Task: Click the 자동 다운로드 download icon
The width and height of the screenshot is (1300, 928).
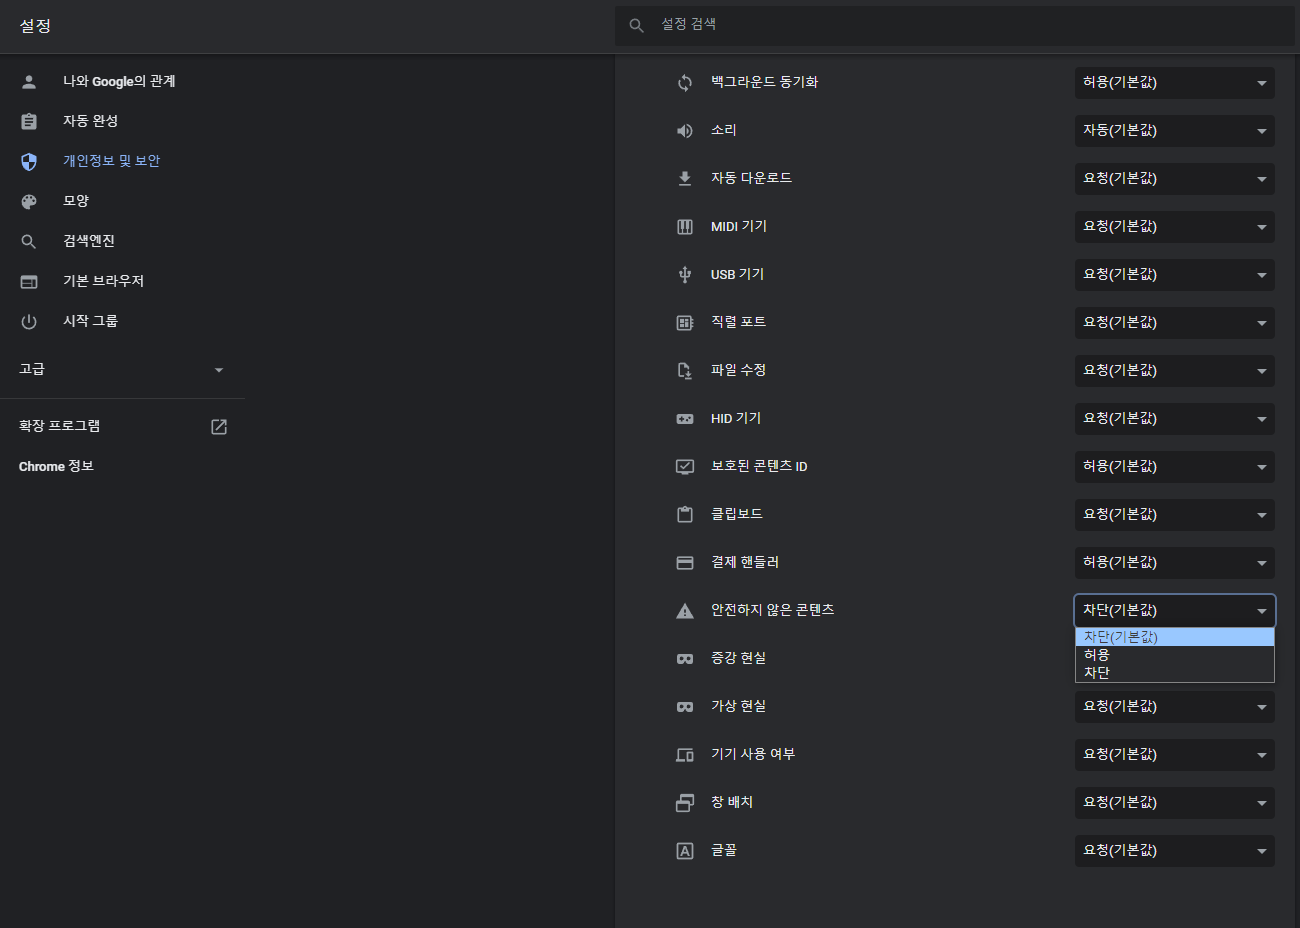Action: tap(685, 179)
